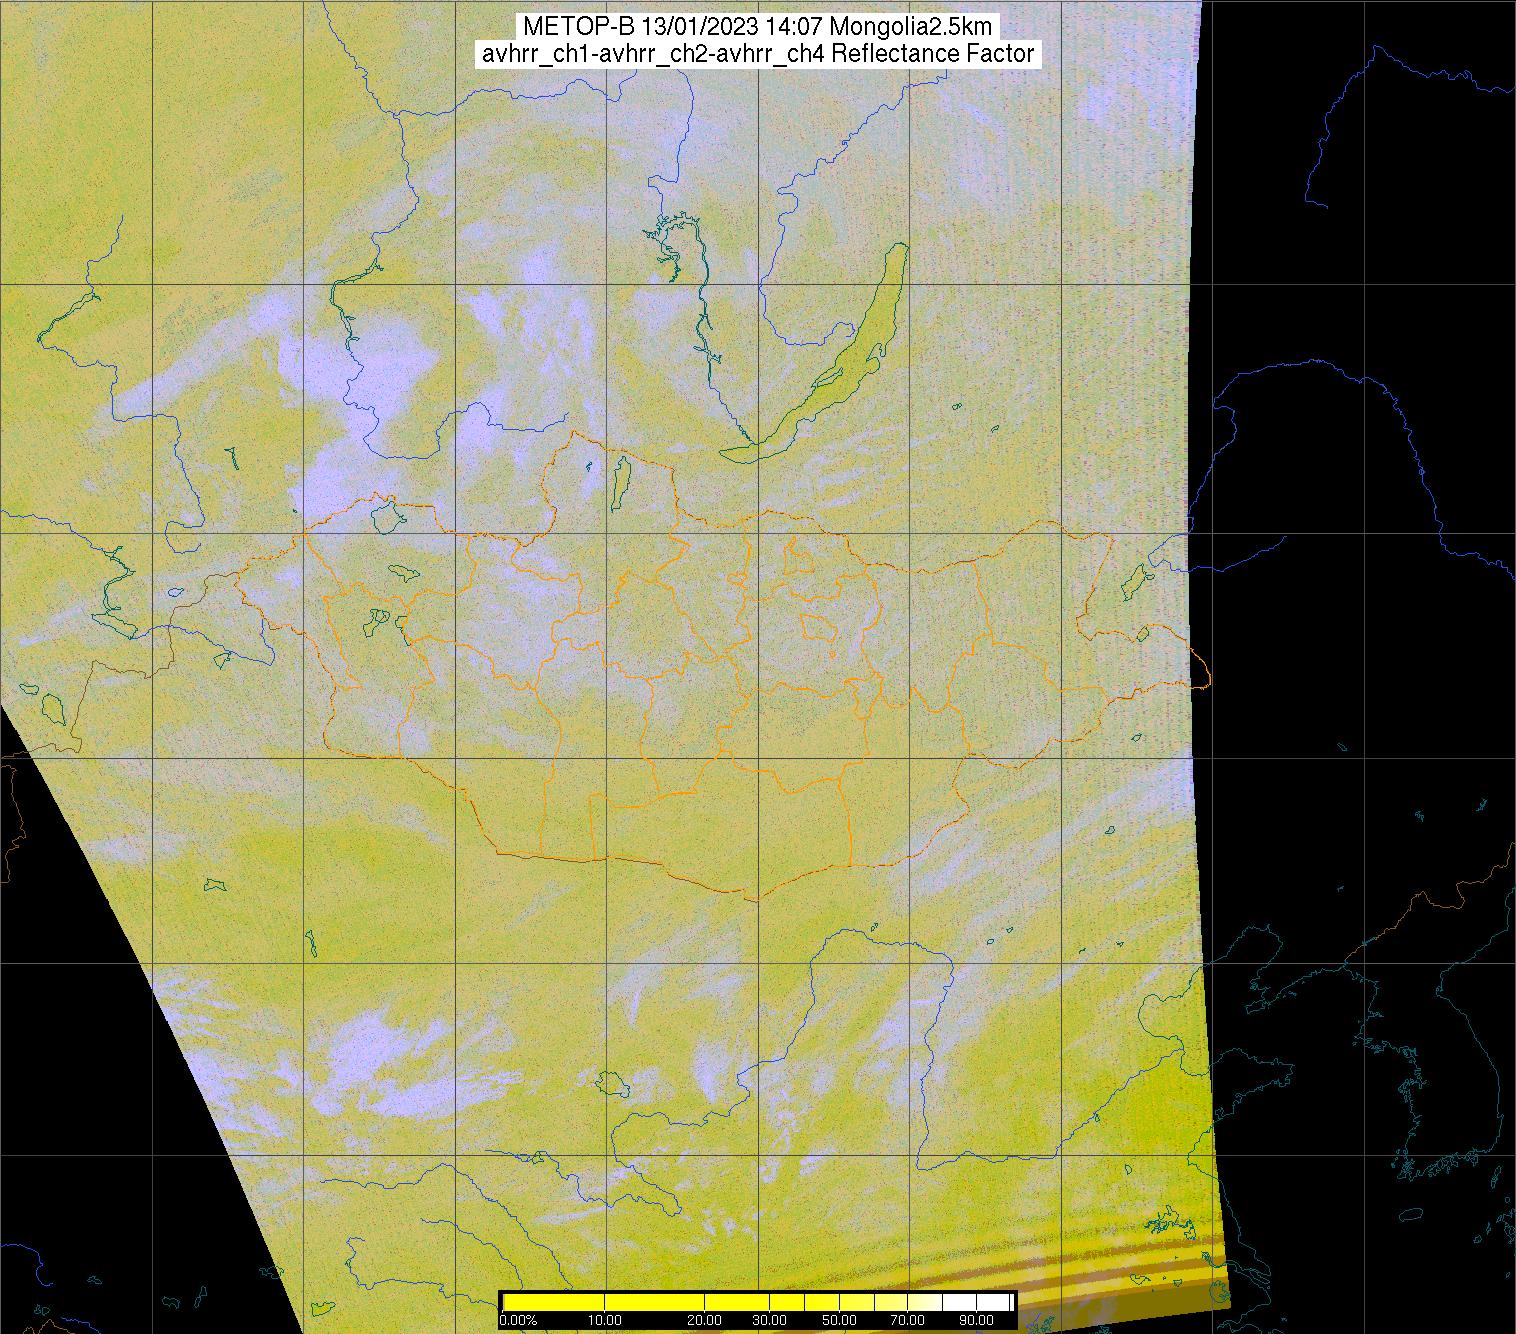Image resolution: width=1516 pixels, height=1334 pixels.
Task: Click the avhrr_ch1-avhrr_ch2-avhrr_ch4 Reflectance Factor caption
Action: click(x=758, y=54)
